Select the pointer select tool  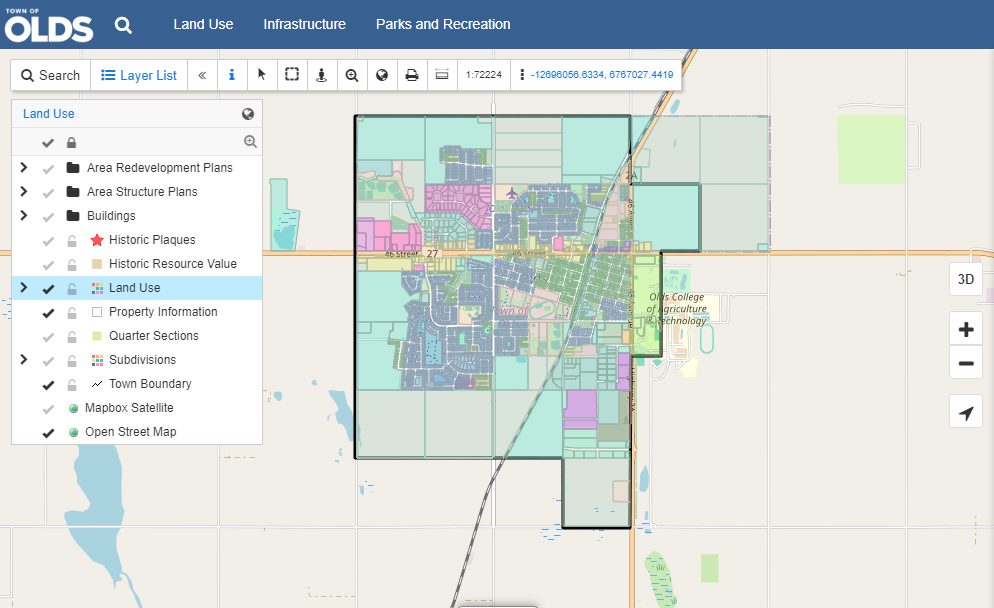tap(262, 75)
